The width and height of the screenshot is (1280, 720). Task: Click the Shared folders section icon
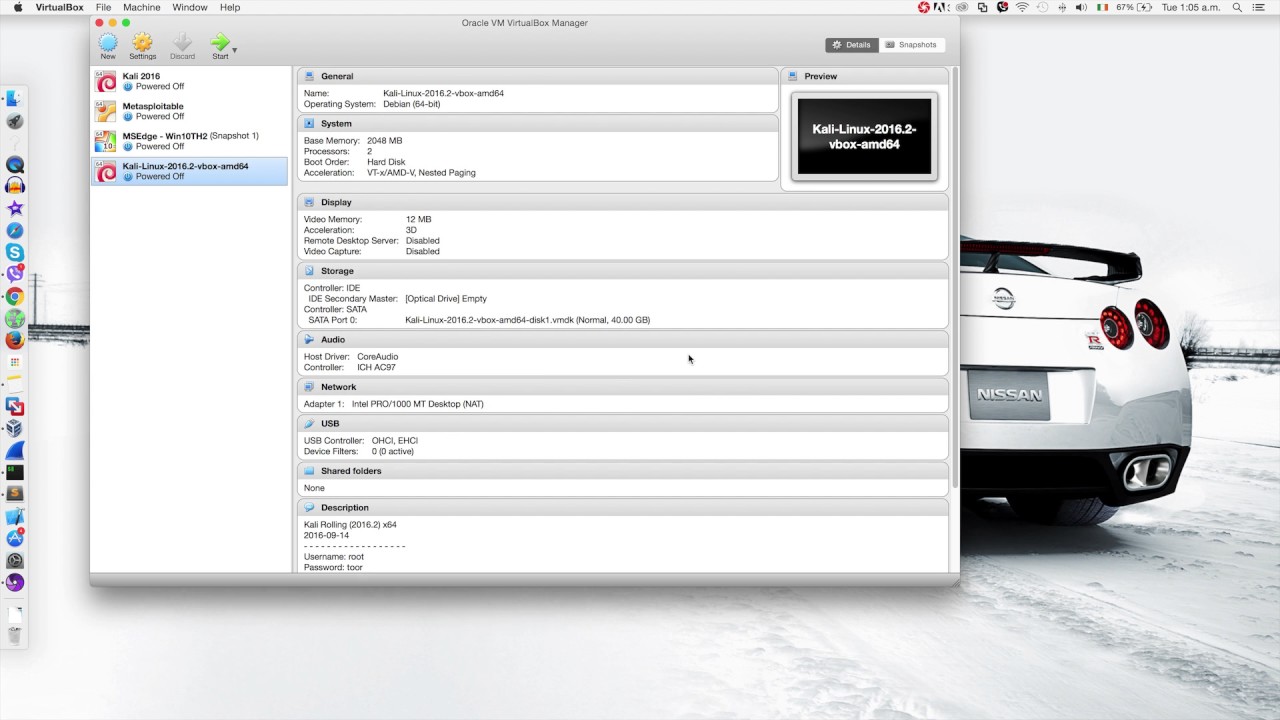[x=309, y=471]
